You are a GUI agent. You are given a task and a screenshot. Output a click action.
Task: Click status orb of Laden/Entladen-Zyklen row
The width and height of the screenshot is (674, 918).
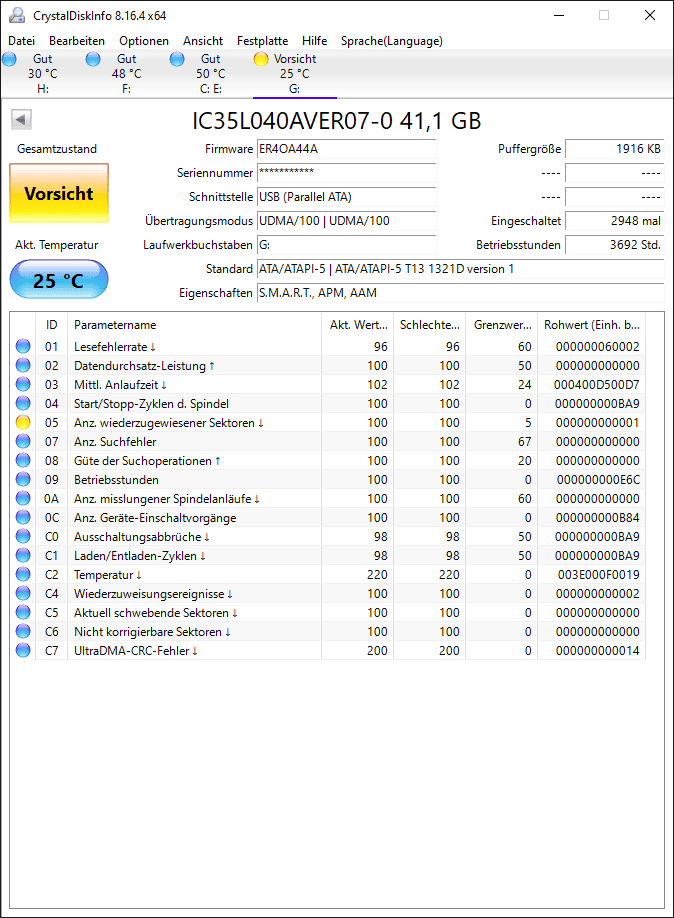pos(23,555)
